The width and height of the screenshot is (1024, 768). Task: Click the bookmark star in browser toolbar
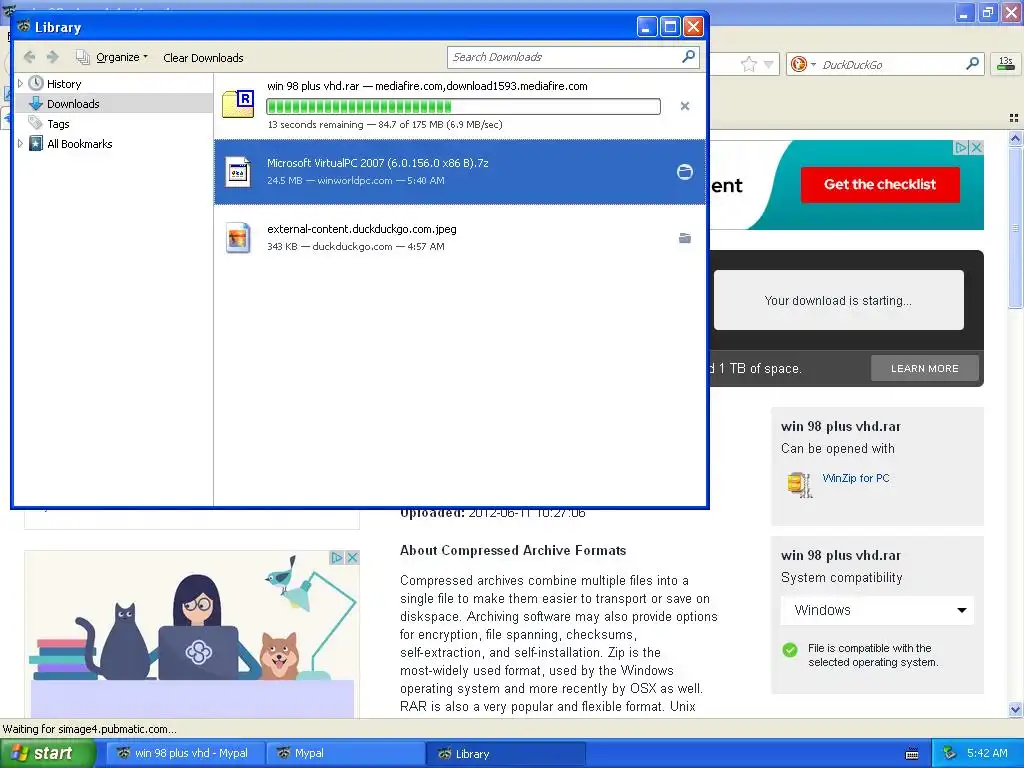pyautogui.click(x=748, y=64)
